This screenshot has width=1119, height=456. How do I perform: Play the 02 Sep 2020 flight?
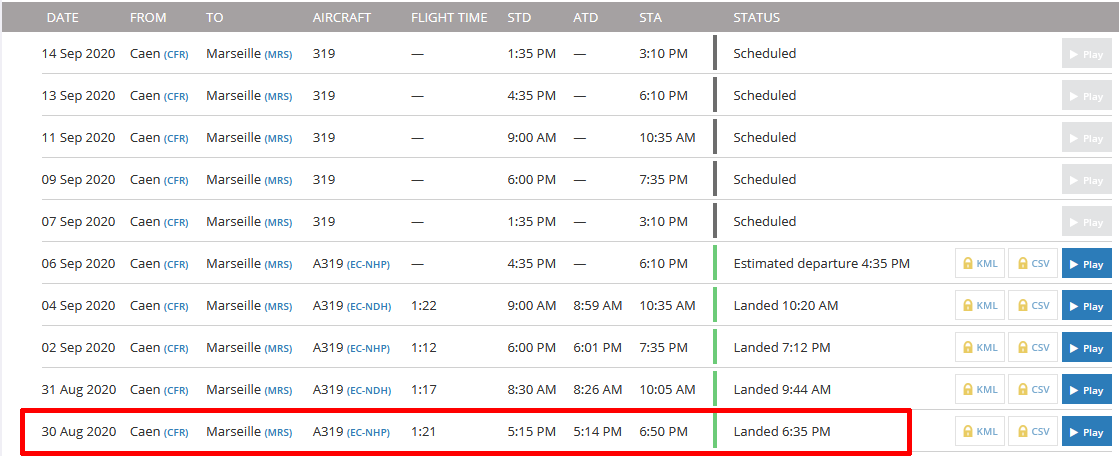pyautogui.click(x=1087, y=348)
